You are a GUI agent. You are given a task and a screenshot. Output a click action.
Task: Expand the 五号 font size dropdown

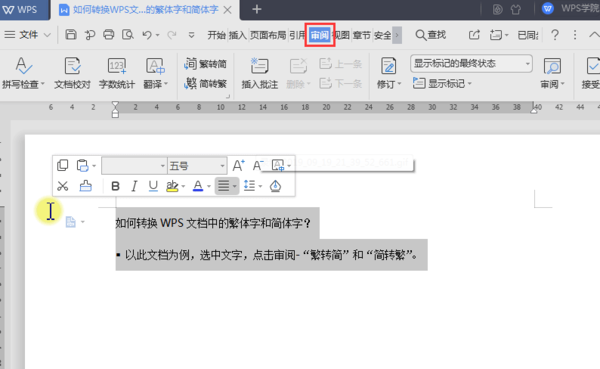tap(197, 166)
